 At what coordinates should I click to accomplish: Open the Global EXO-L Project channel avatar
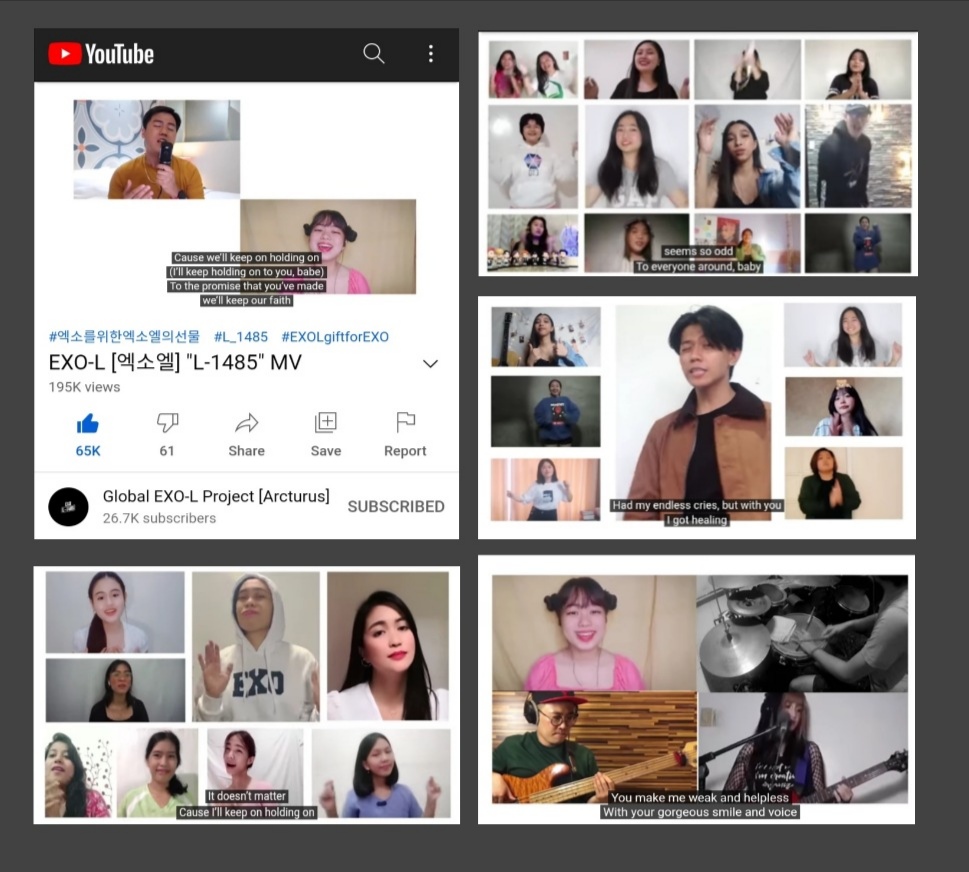coord(68,507)
